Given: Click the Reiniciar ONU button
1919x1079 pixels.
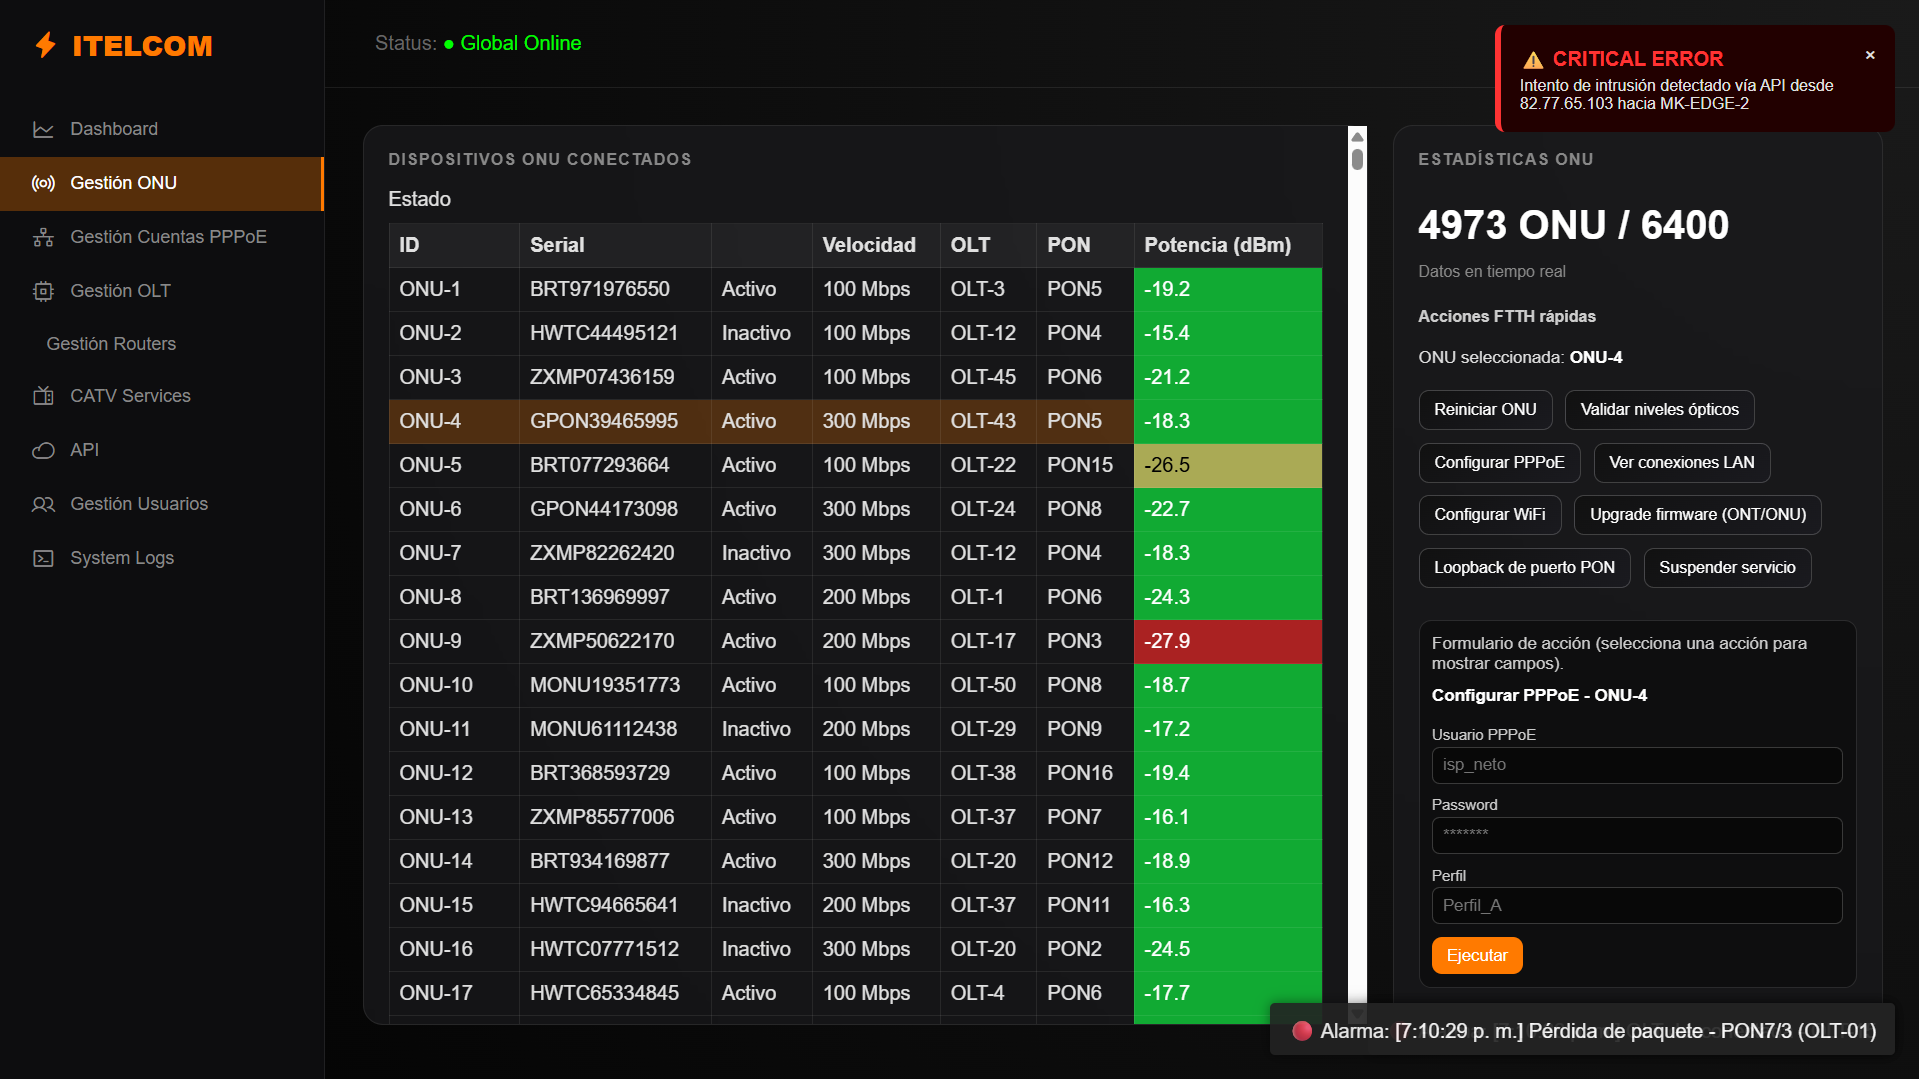Looking at the screenshot, I should (1485, 409).
